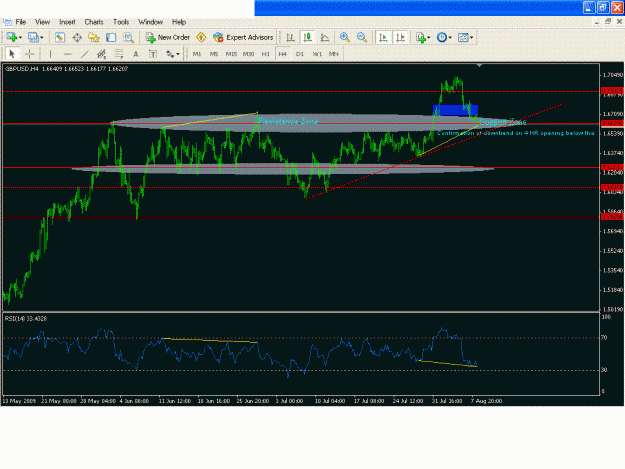Open the New Chart icon
Viewport: 625px width, 469px height.
[12, 37]
